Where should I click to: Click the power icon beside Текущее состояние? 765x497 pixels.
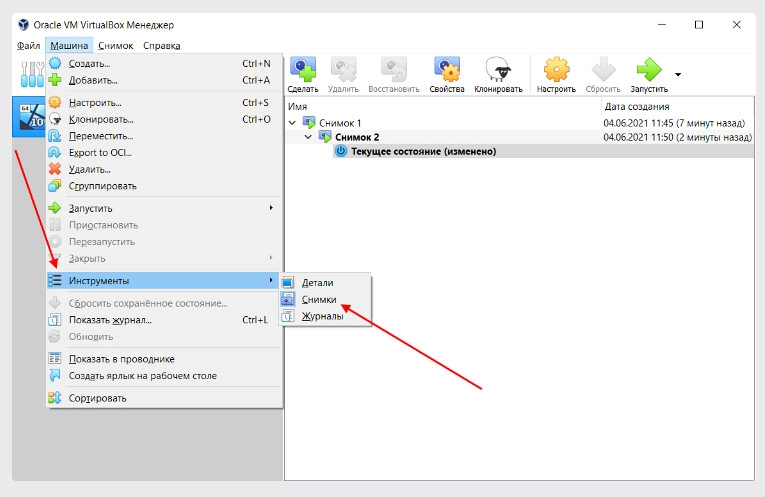[x=341, y=151]
